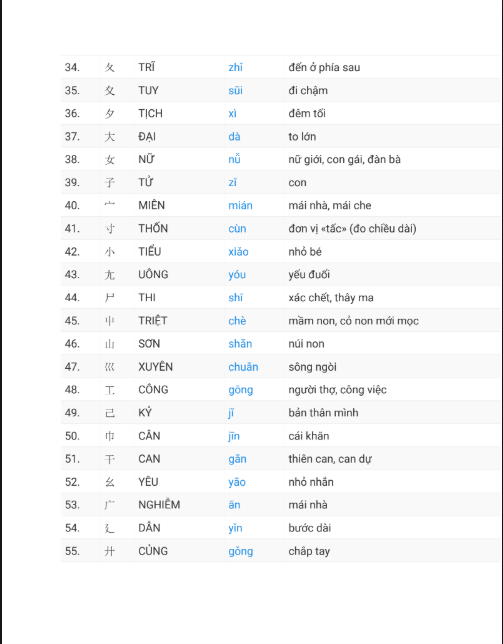Click the yāo pinyin link

pyautogui.click(x=237, y=482)
